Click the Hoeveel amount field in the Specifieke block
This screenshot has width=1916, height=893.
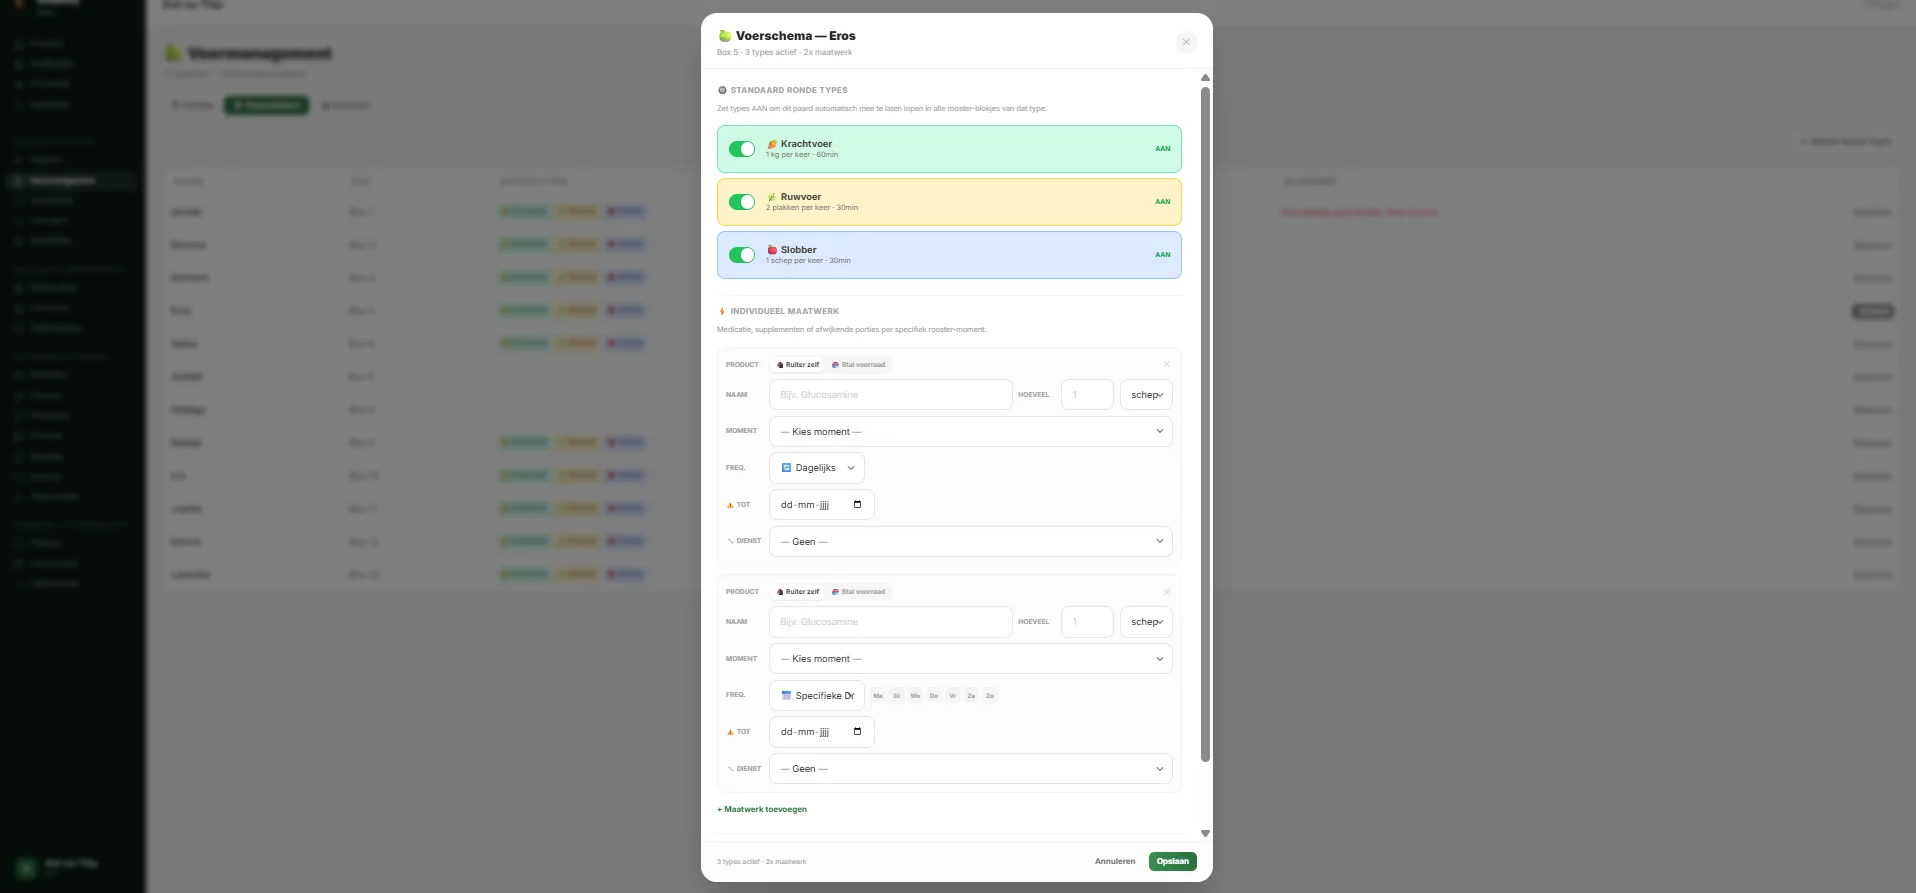[1087, 622]
